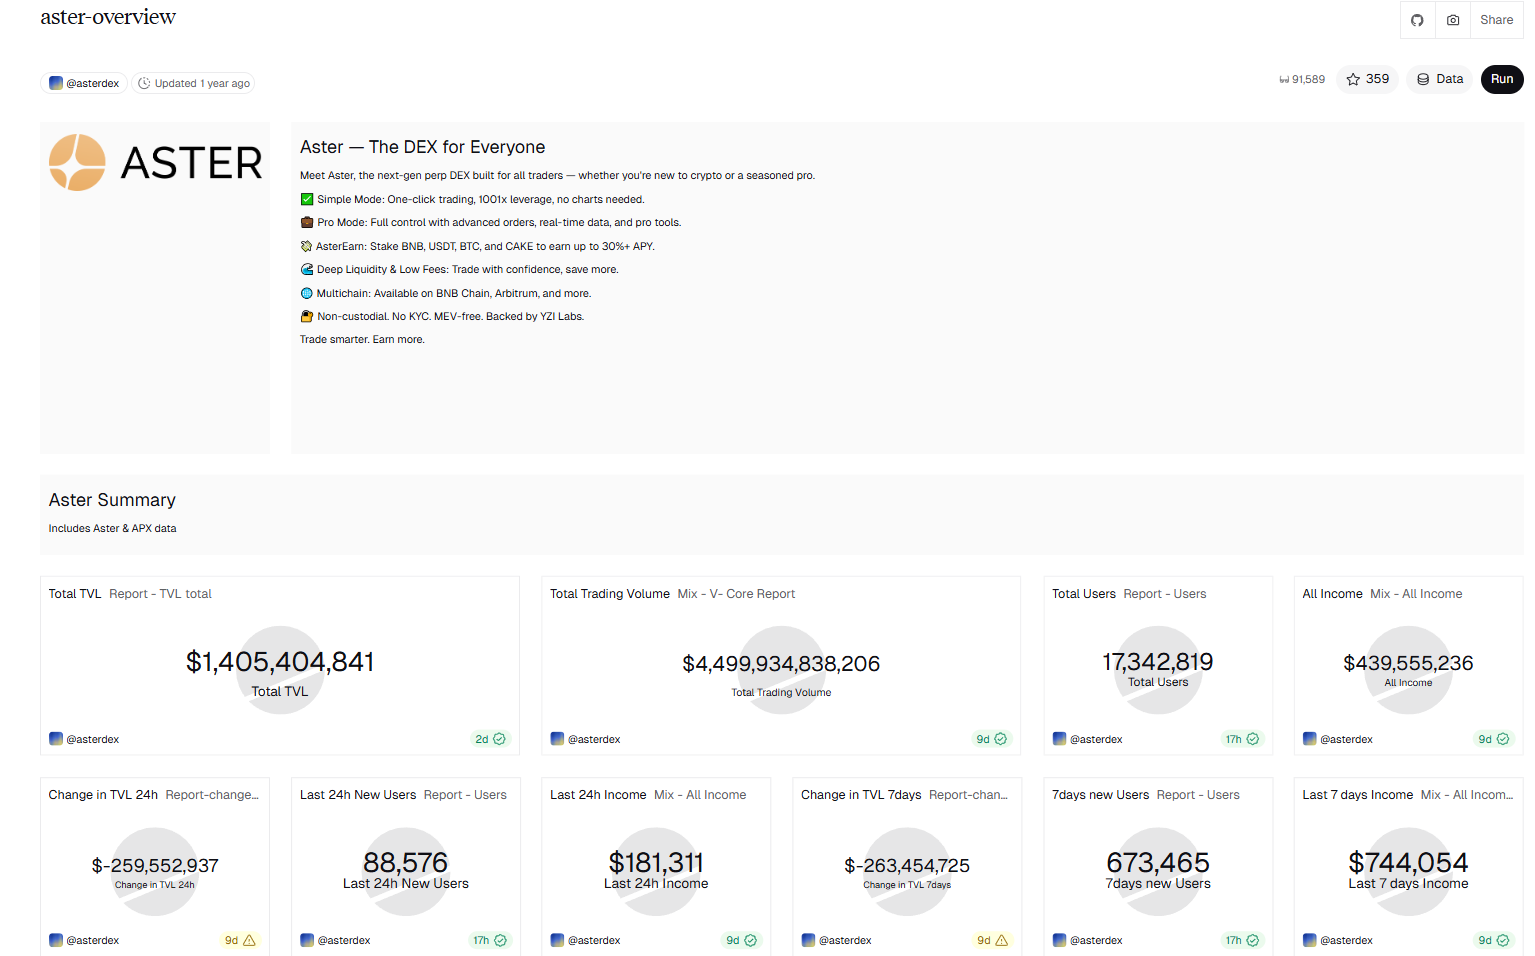Open @asterdex on the Last 24h New Users card
The height and width of the screenshot is (956, 1535).
click(x=335, y=940)
